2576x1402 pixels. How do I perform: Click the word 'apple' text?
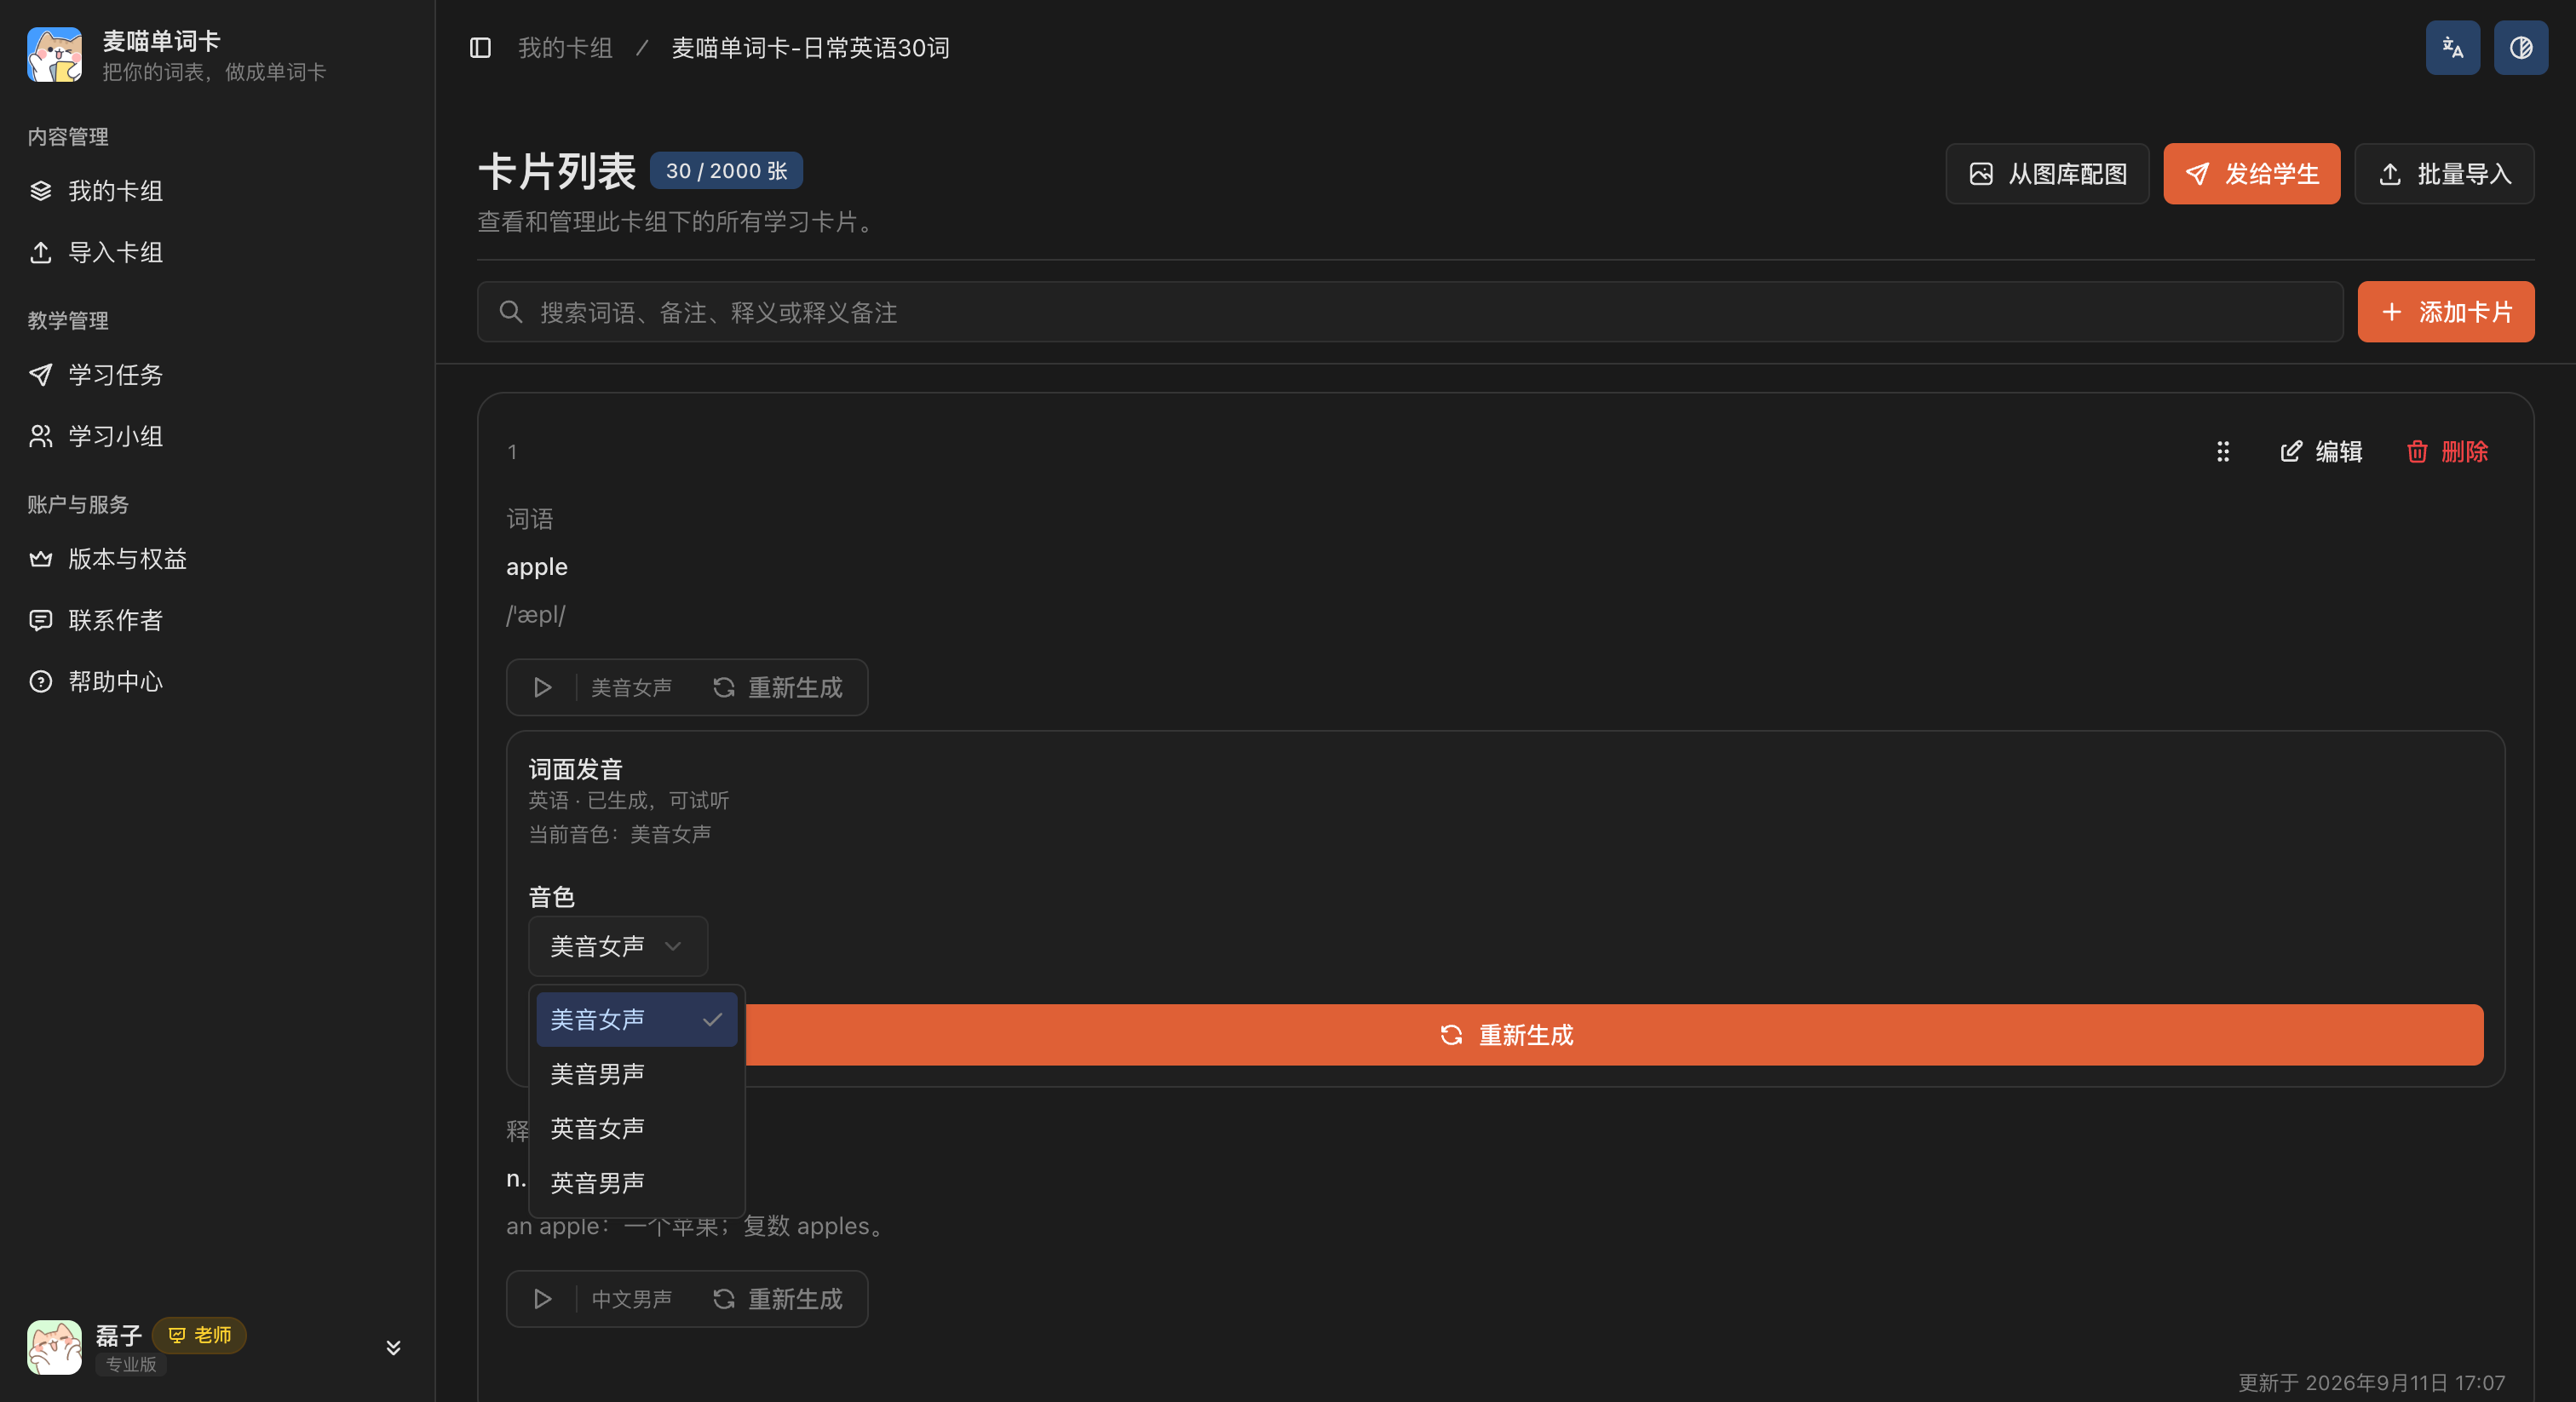click(536, 567)
